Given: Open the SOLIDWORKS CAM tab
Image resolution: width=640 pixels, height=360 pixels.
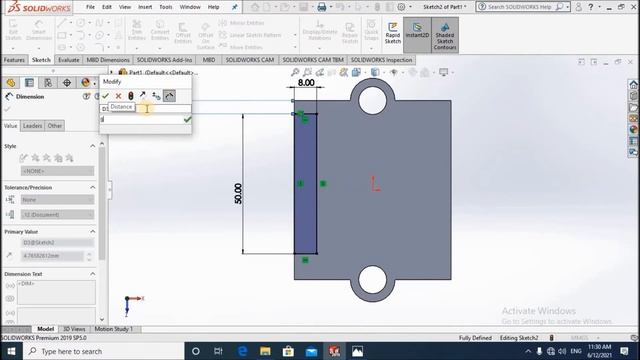Looking at the screenshot, I should pos(250,60).
